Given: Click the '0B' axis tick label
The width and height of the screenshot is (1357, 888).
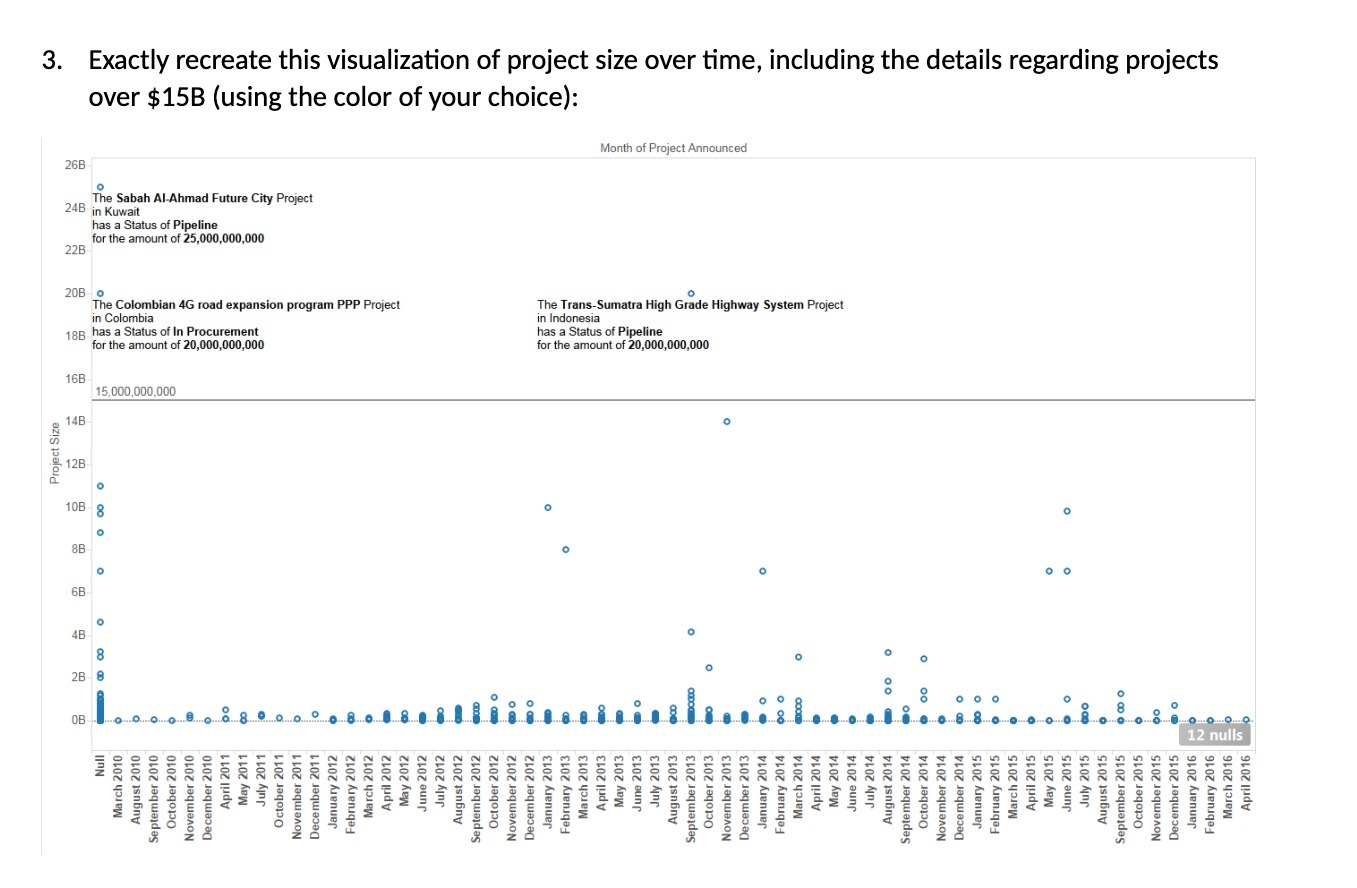Looking at the screenshot, I should [x=79, y=720].
